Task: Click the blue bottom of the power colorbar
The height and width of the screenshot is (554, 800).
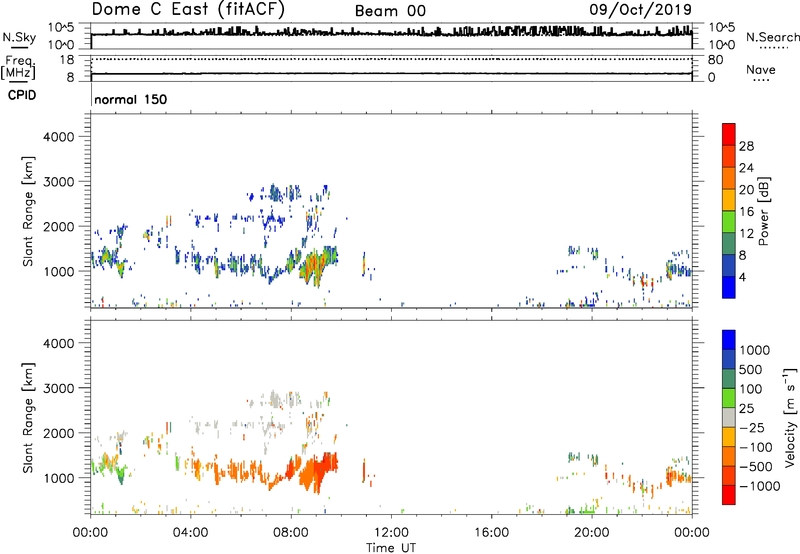Action: 729,287
